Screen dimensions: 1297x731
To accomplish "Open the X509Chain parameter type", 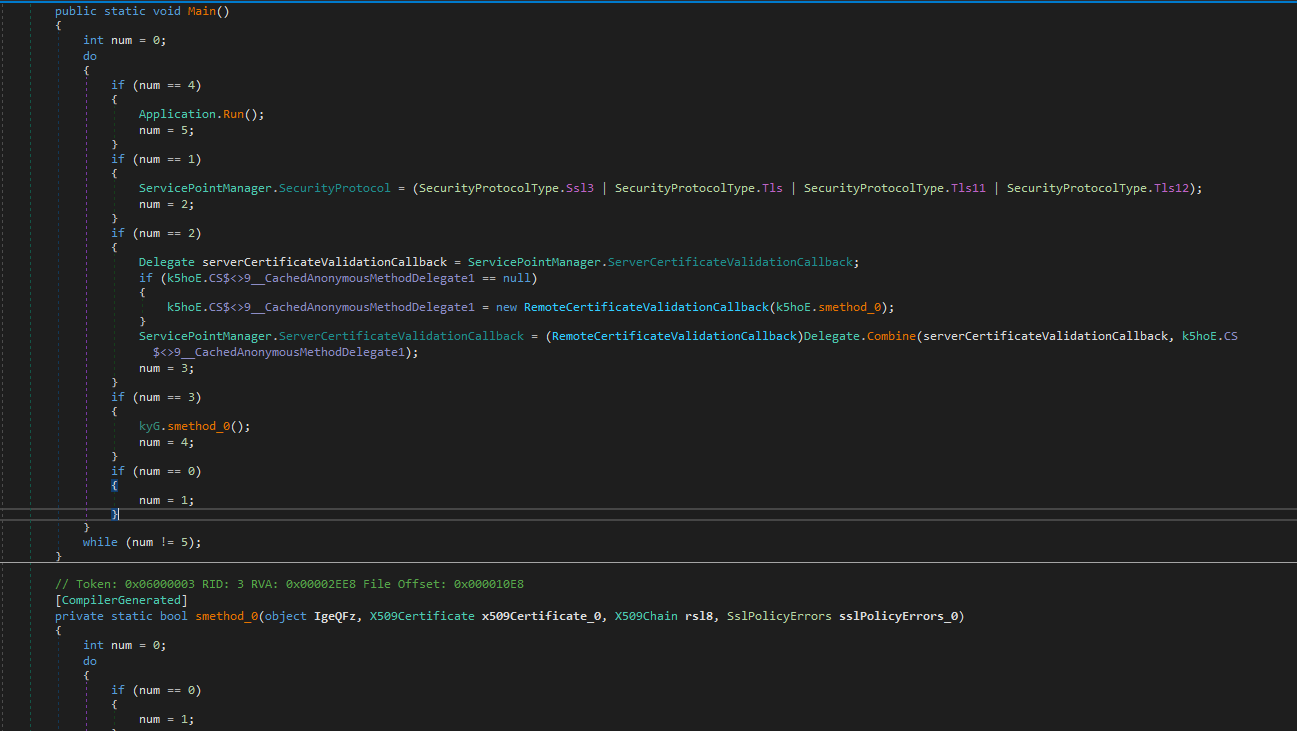I will tap(645, 616).
